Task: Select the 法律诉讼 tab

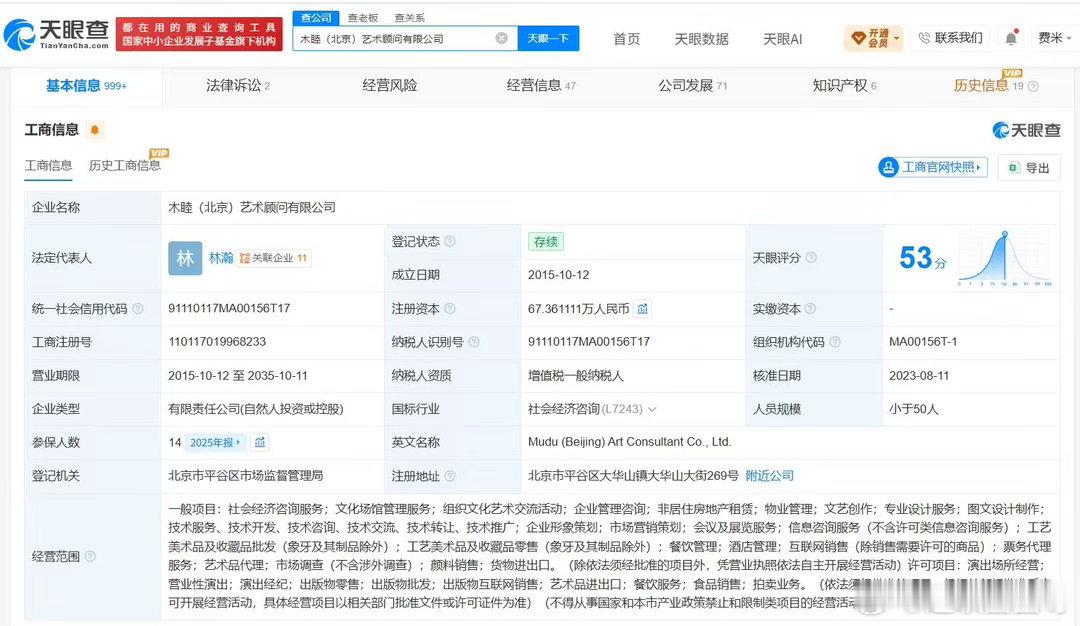Action: click(238, 86)
